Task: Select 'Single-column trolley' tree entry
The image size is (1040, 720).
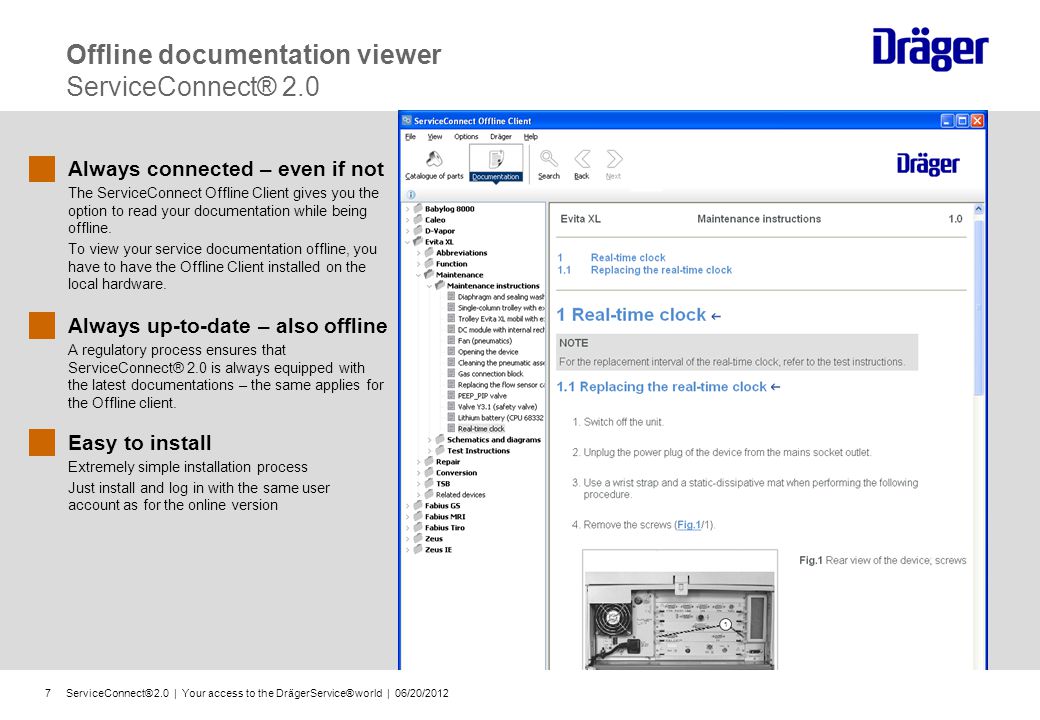Action: 501,308
